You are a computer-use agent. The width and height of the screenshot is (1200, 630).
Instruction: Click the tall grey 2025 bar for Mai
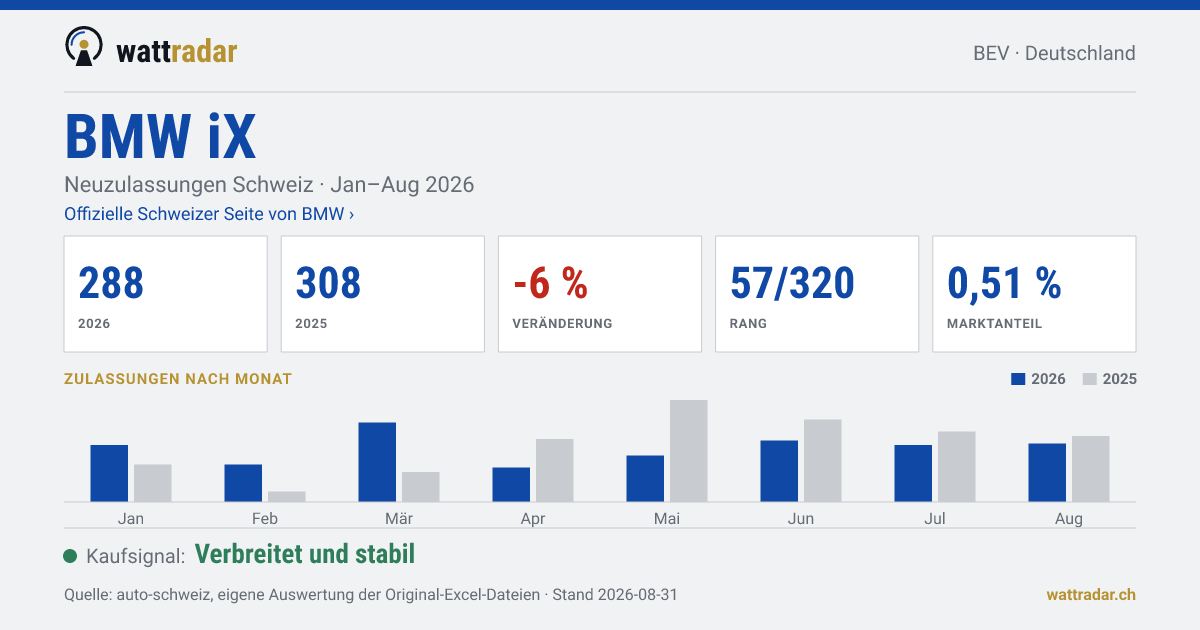pyautogui.click(x=689, y=451)
